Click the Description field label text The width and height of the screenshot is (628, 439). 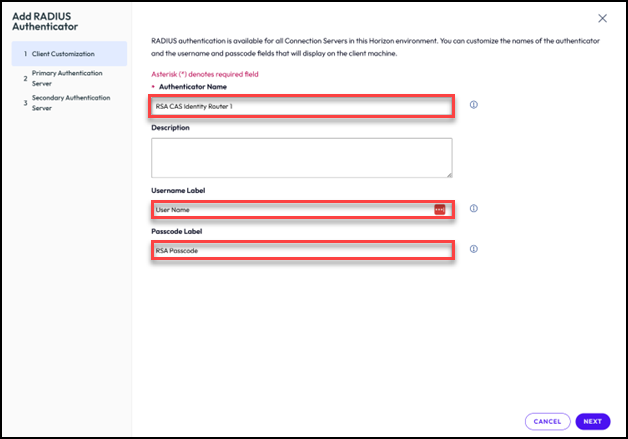(171, 128)
